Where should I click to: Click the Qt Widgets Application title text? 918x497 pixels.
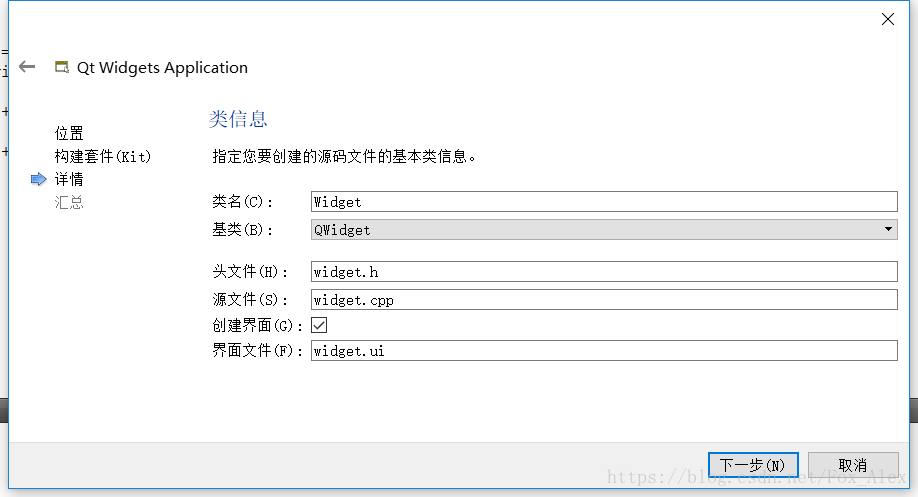tap(162, 68)
